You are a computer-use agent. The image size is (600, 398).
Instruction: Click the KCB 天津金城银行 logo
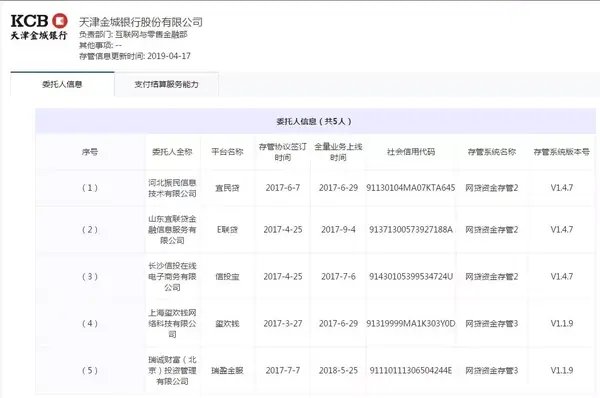pyautogui.click(x=39, y=27)
